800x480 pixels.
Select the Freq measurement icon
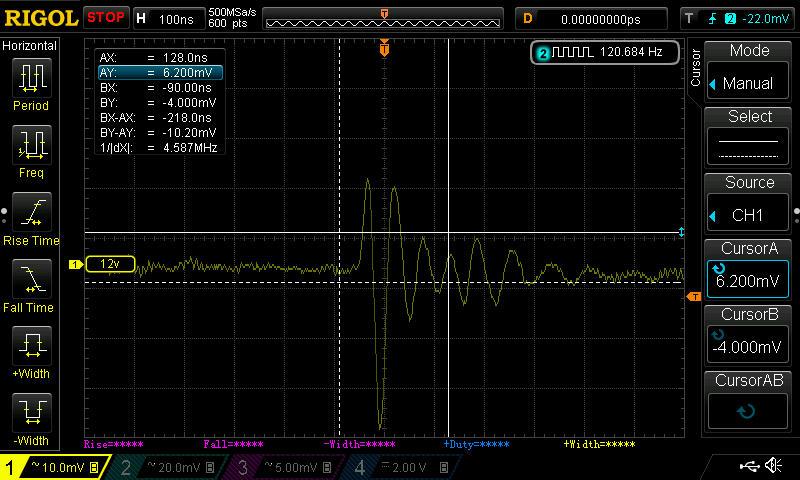[x=31, y=144]
